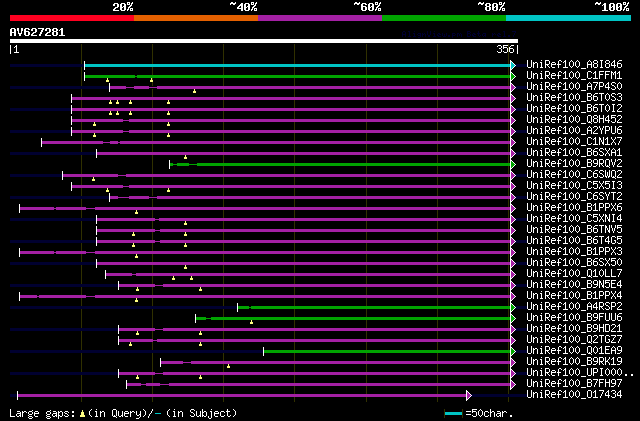Image resolution: width=640 pixels, height=421 pixels.
Task: Click the white query sequence bar
Action: click(264, 41)
